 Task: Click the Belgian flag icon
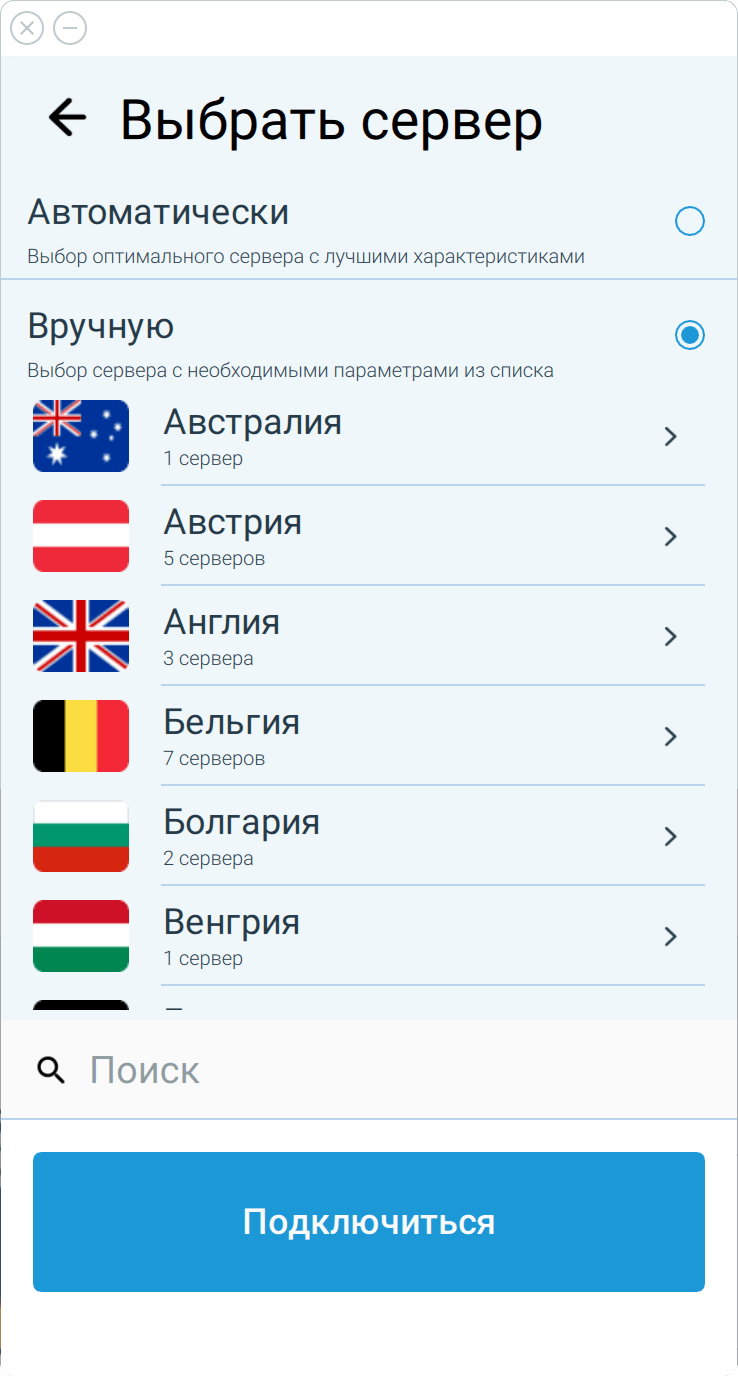tap(80, 736)
